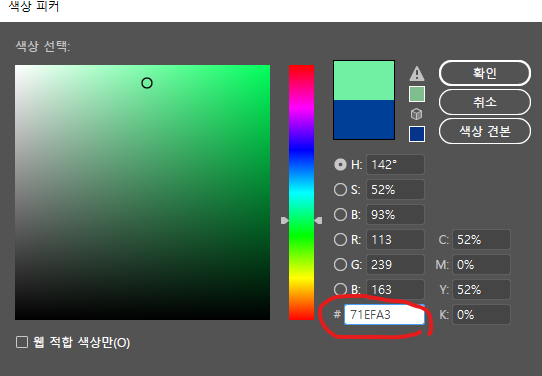Select the G green radio button

(340, 264)
